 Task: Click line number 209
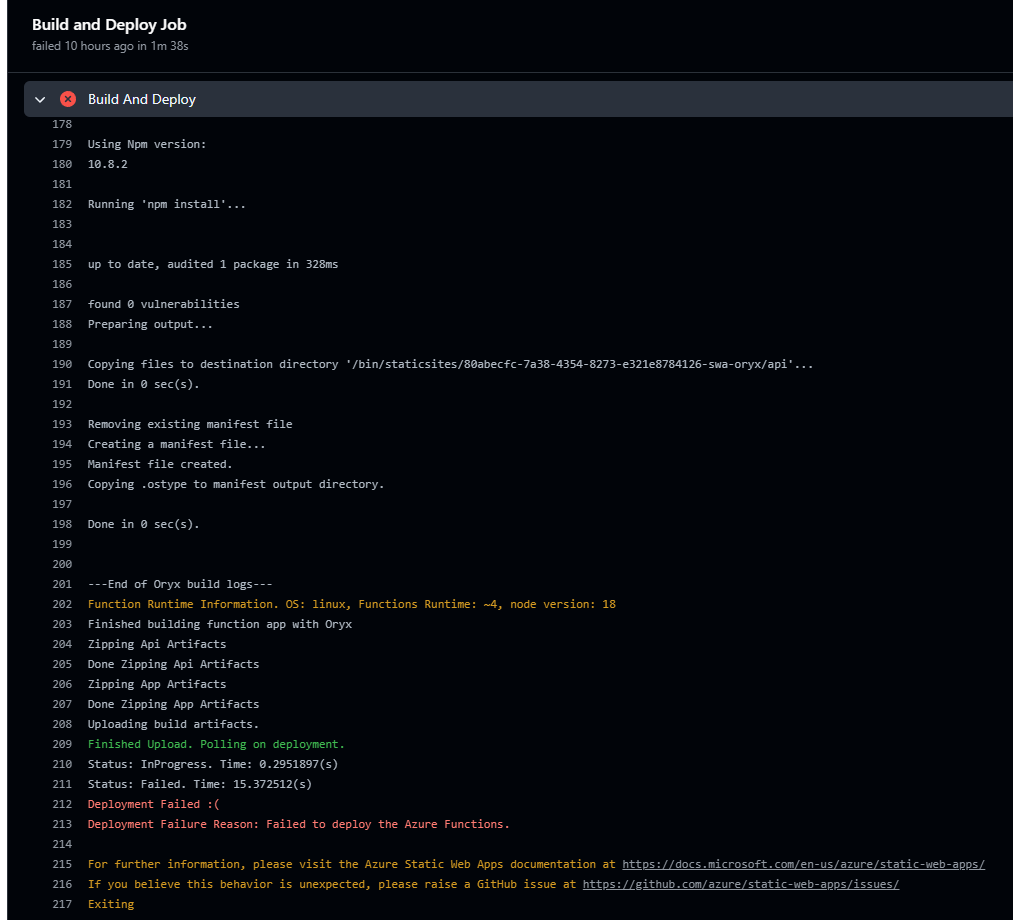point(62,744)
